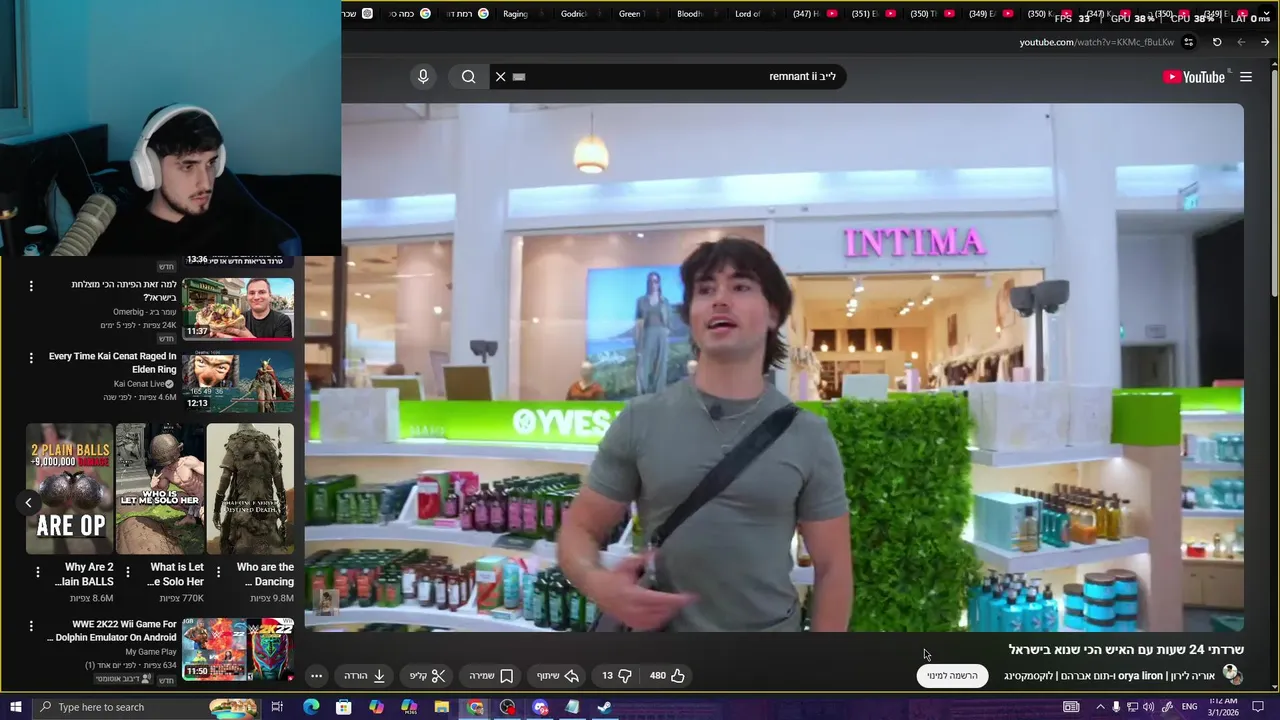
Task: Show hidden system tray icons chevron
Action: 1100,707
